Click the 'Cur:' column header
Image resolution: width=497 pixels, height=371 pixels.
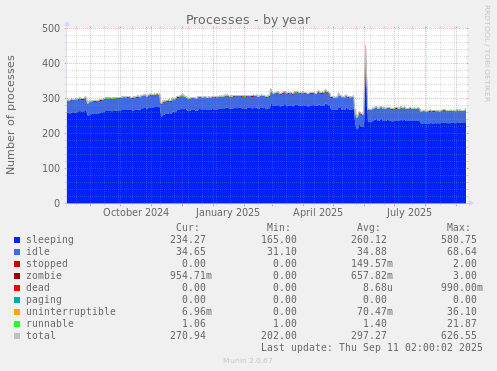tap(188, 228)
